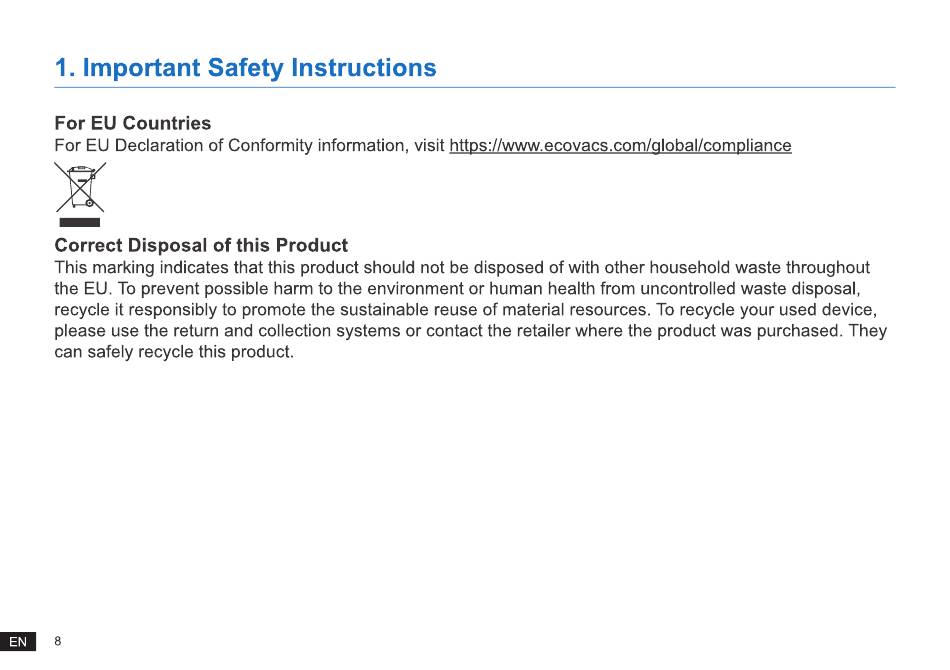Image resolution: width=950 pixels, height=670 pixels.
Task: Click the "Correct Disposal of this Product" heading
Action: (x=201, y=245)
